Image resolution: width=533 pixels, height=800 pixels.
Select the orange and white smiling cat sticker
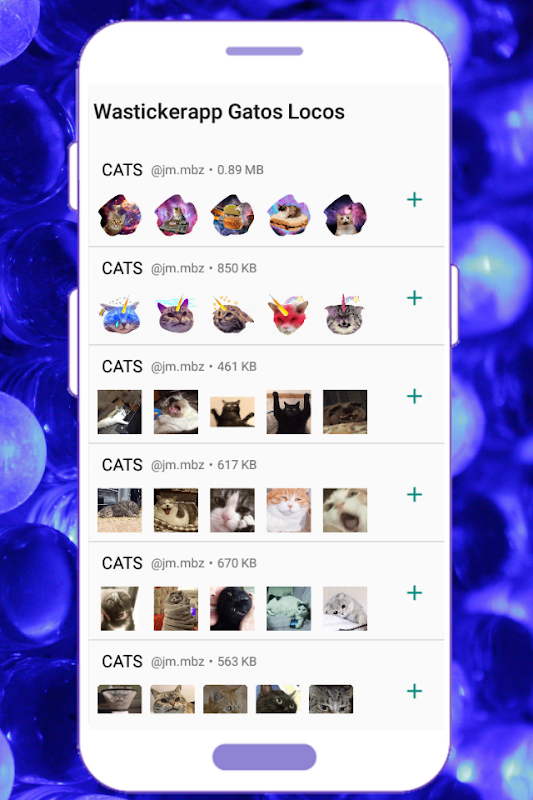[x=289, y=510]
